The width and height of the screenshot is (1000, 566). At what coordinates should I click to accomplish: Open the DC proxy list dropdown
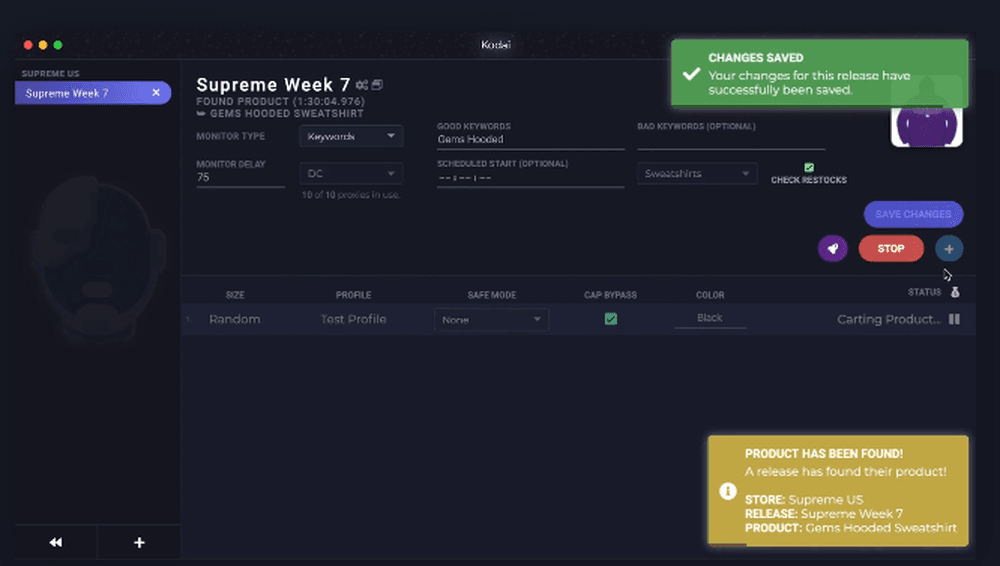pos(351,174)
